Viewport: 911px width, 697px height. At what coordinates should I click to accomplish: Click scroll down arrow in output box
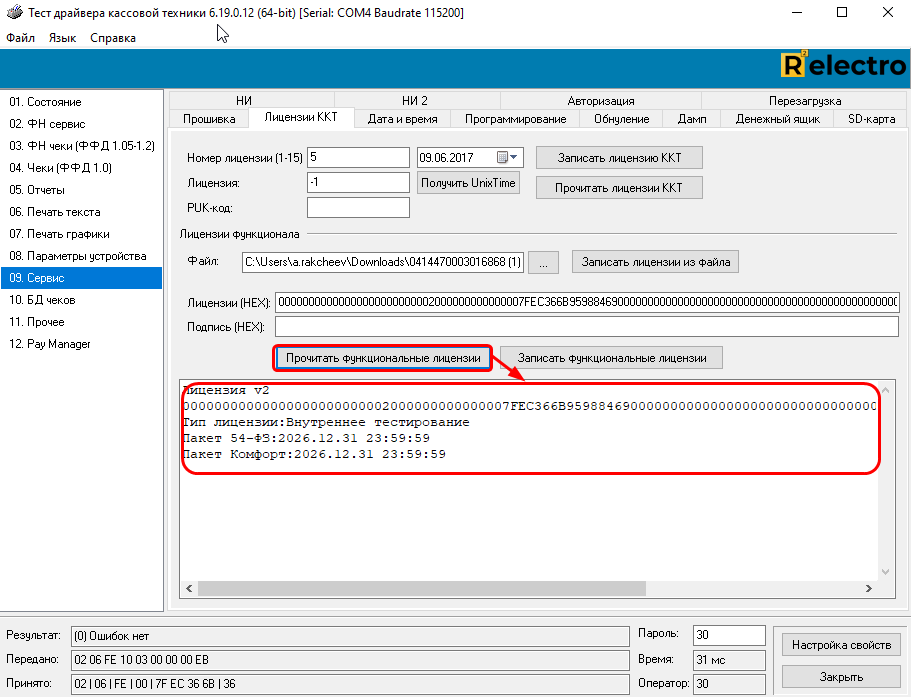point(884,572)
